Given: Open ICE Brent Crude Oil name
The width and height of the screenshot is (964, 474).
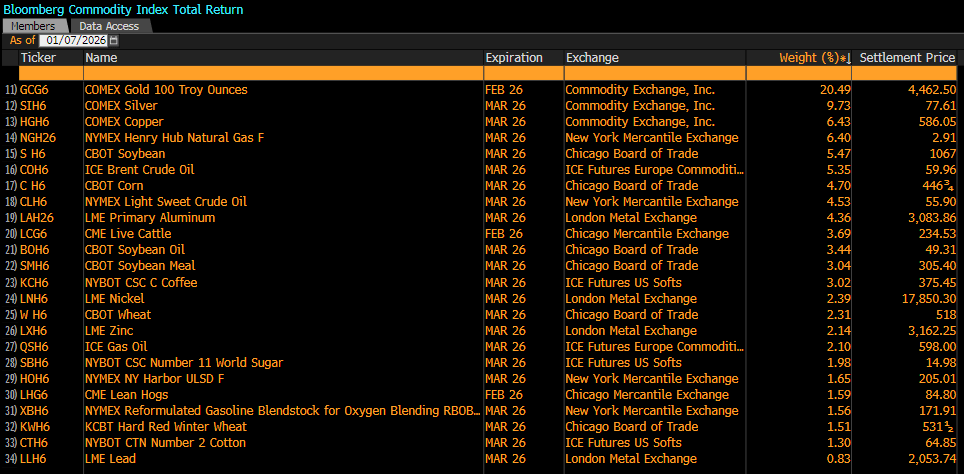Looking at the screenshot, I should click(x=140, y=170).
